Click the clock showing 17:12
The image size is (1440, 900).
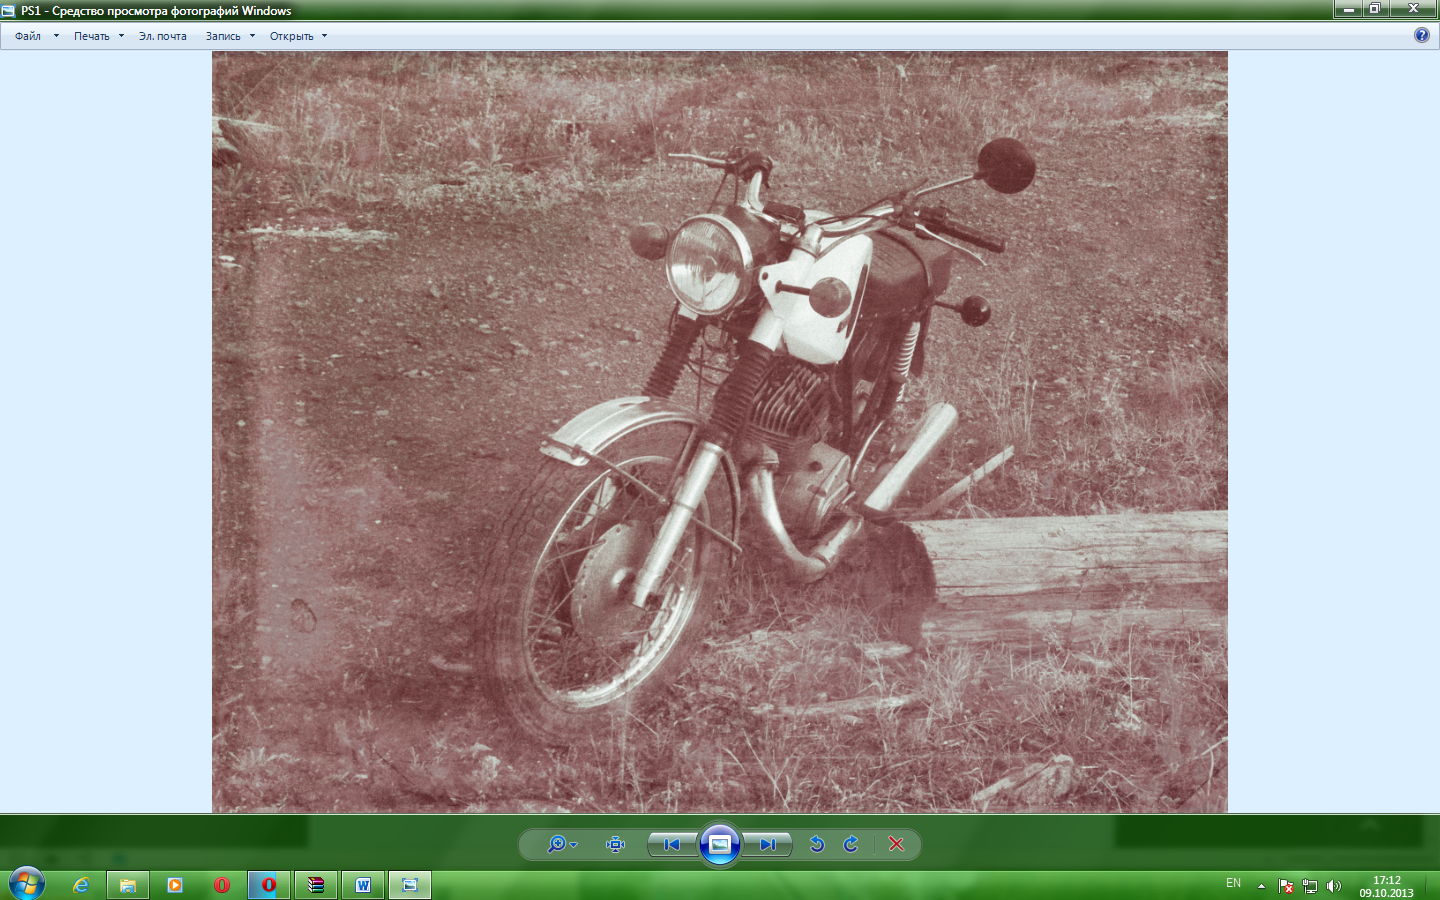[1386, 886]
